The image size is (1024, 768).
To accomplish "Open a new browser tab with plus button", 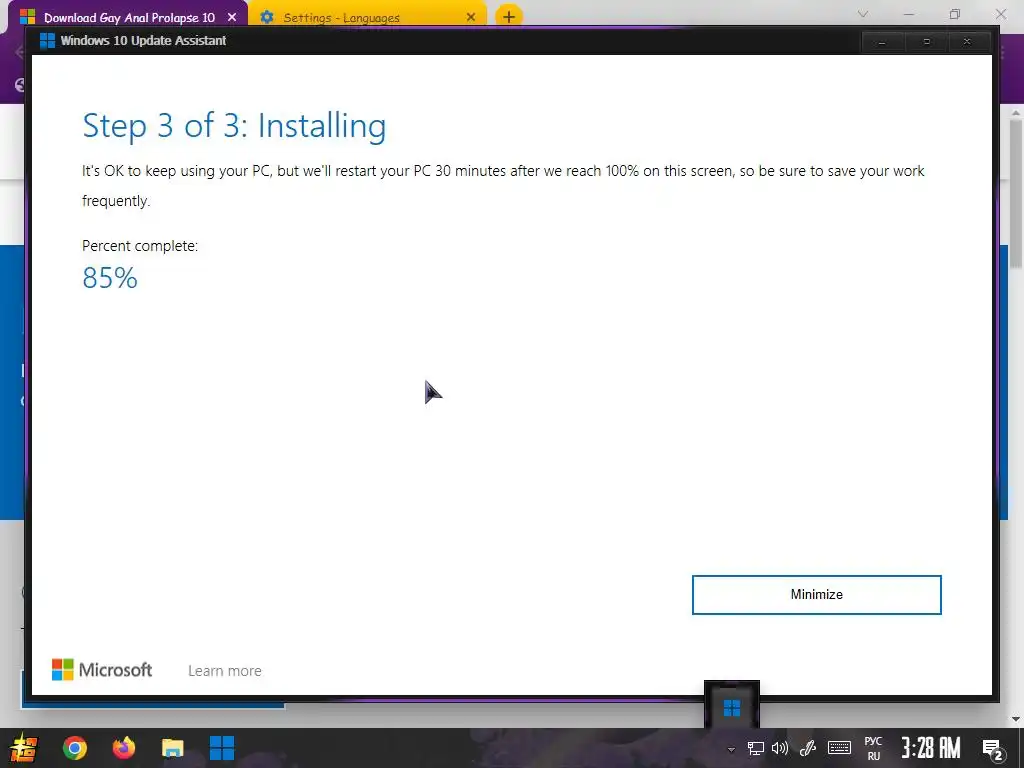I will (509, 16).
